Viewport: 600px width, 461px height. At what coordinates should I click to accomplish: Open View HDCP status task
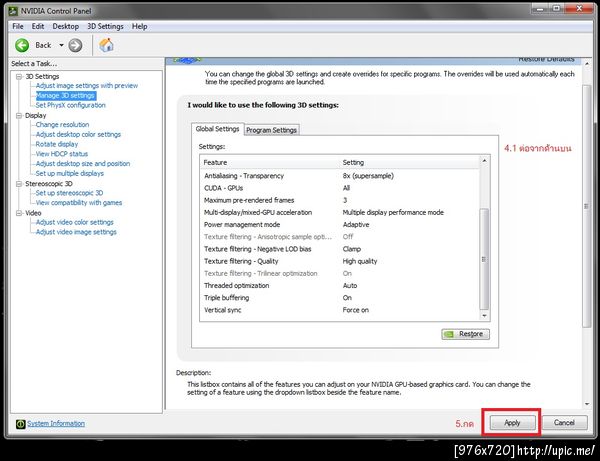[x=62, y=154]
